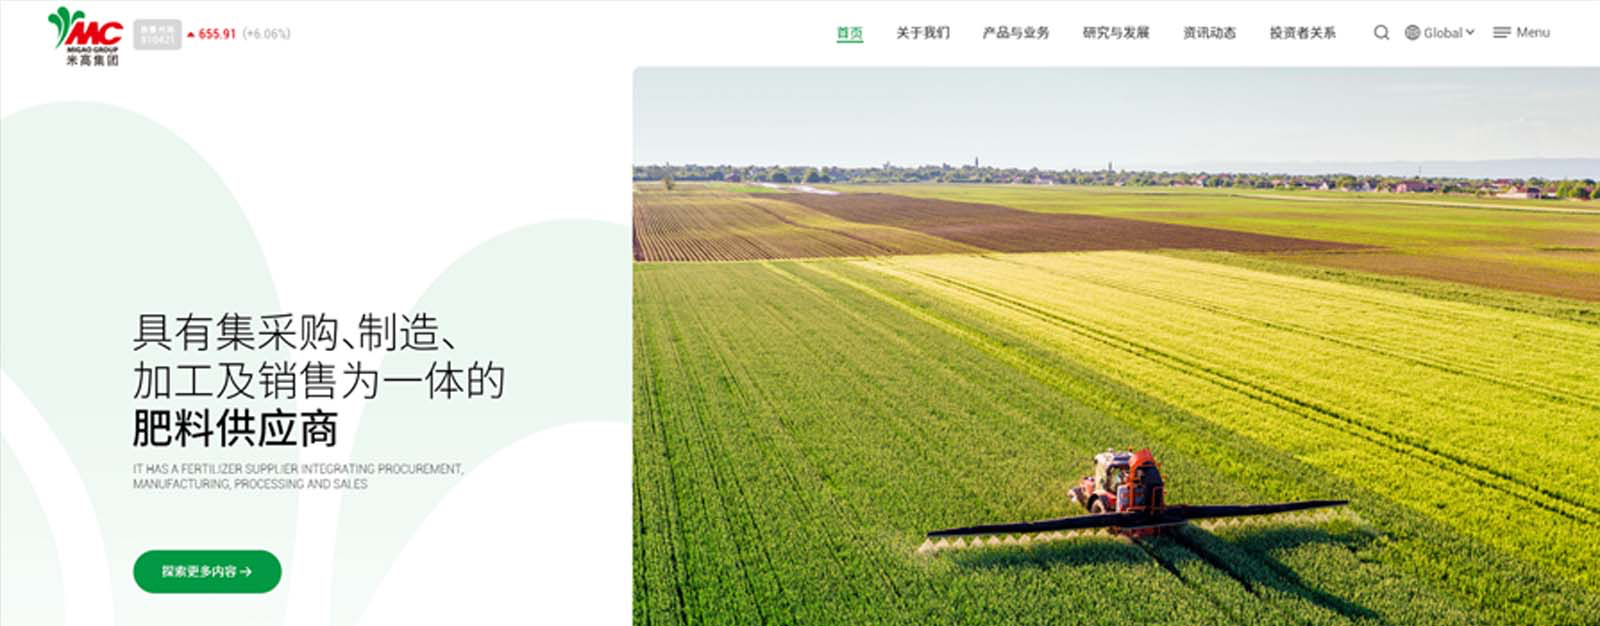Click the arrow inside 探索更多内容 button
The width and height of the screenshot is (1600, 626).
246,572
